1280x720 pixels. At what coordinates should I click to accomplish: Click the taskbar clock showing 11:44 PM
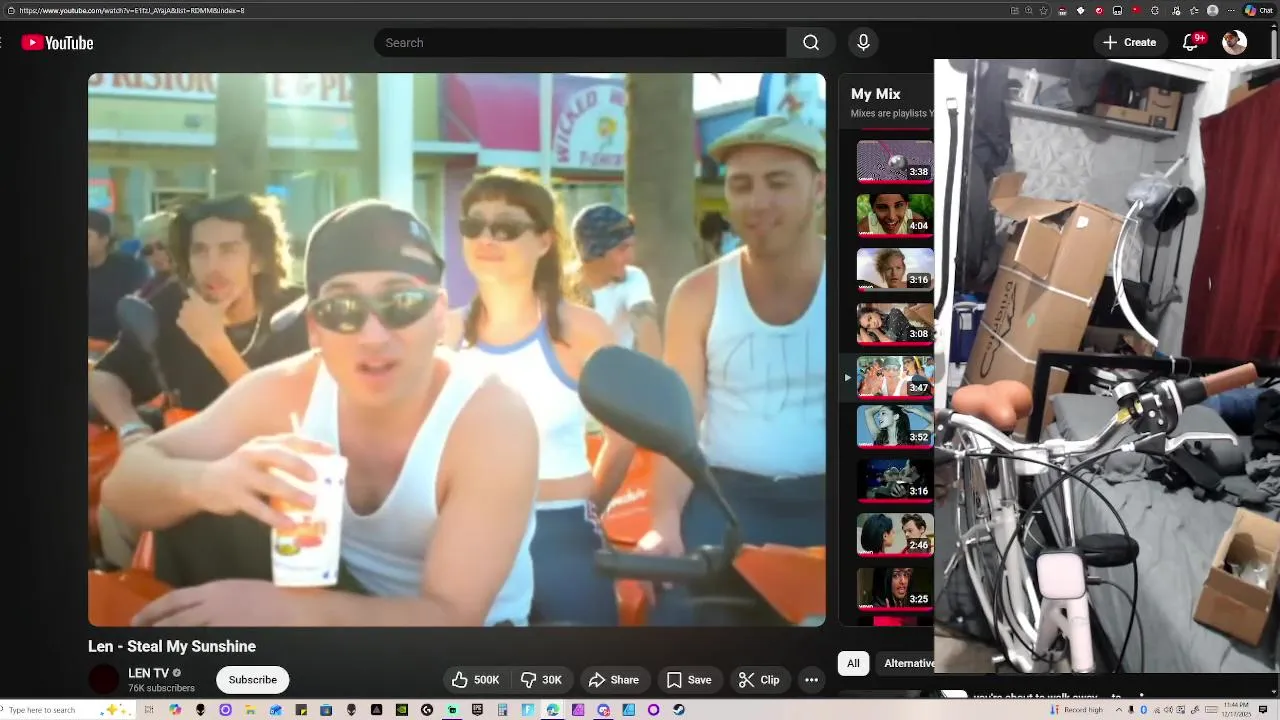1236,710
